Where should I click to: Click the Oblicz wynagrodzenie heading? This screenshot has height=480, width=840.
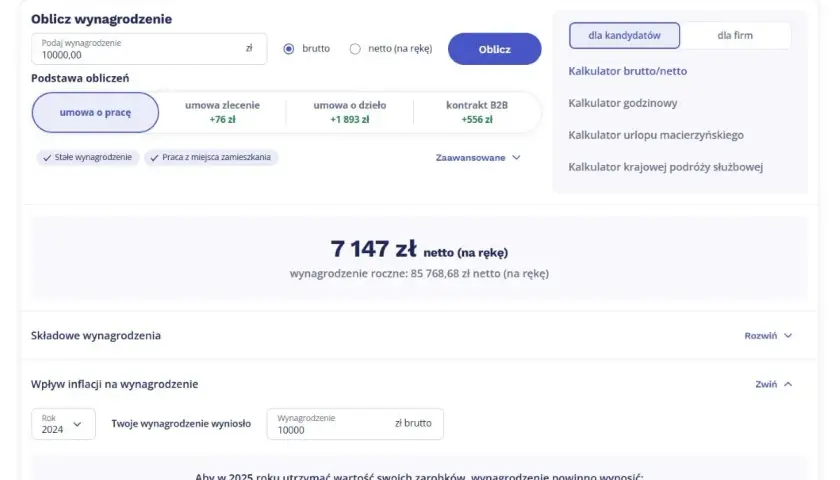(101, 19)
